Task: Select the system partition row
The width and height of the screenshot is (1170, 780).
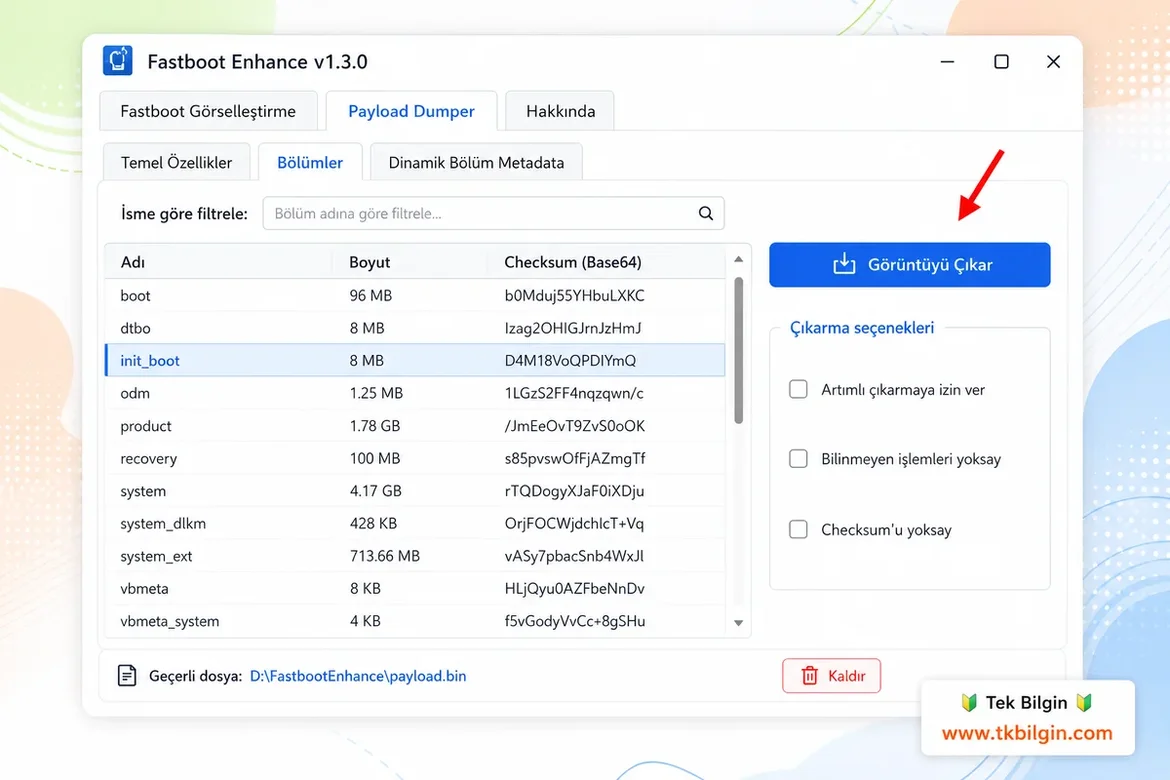Action: point(415,490)
